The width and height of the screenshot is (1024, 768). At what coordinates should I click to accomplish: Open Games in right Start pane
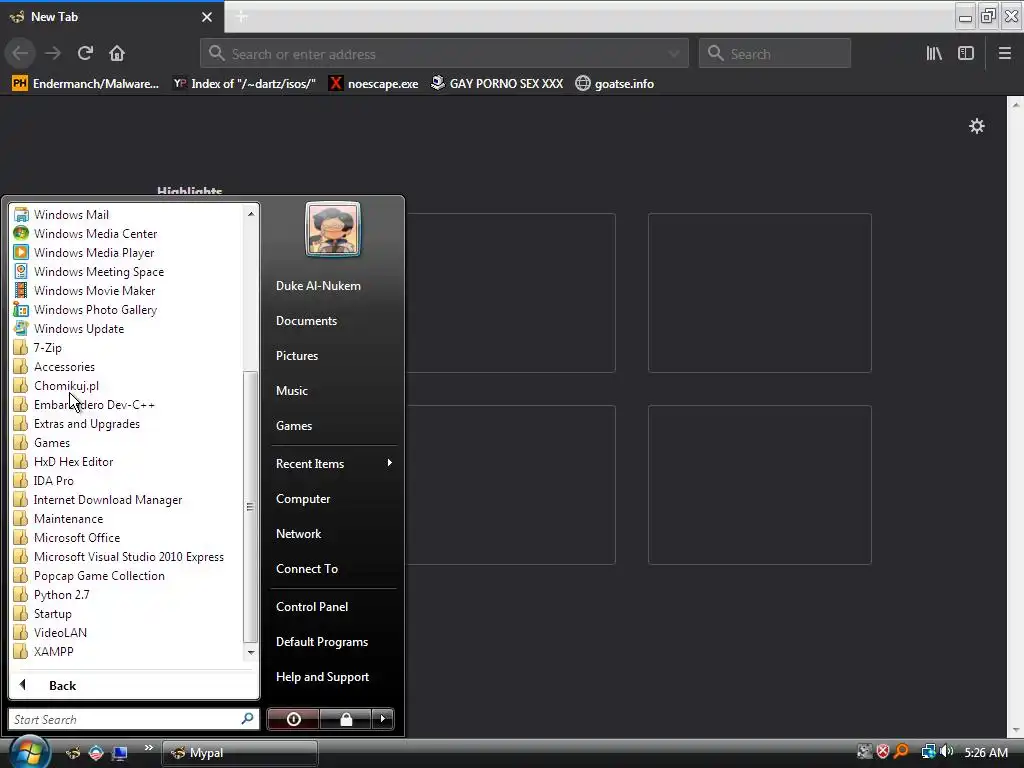(x=294, y=425)
